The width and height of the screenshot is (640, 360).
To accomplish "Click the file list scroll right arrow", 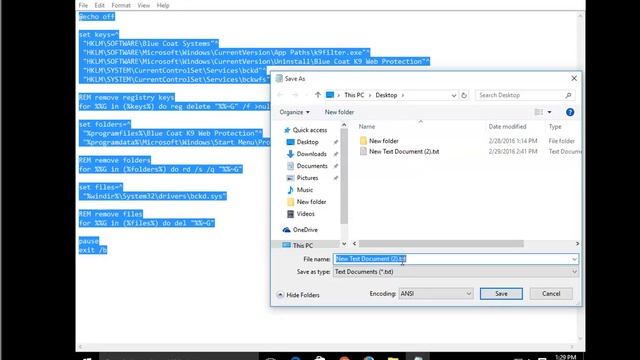I will (x=577, y=244).
